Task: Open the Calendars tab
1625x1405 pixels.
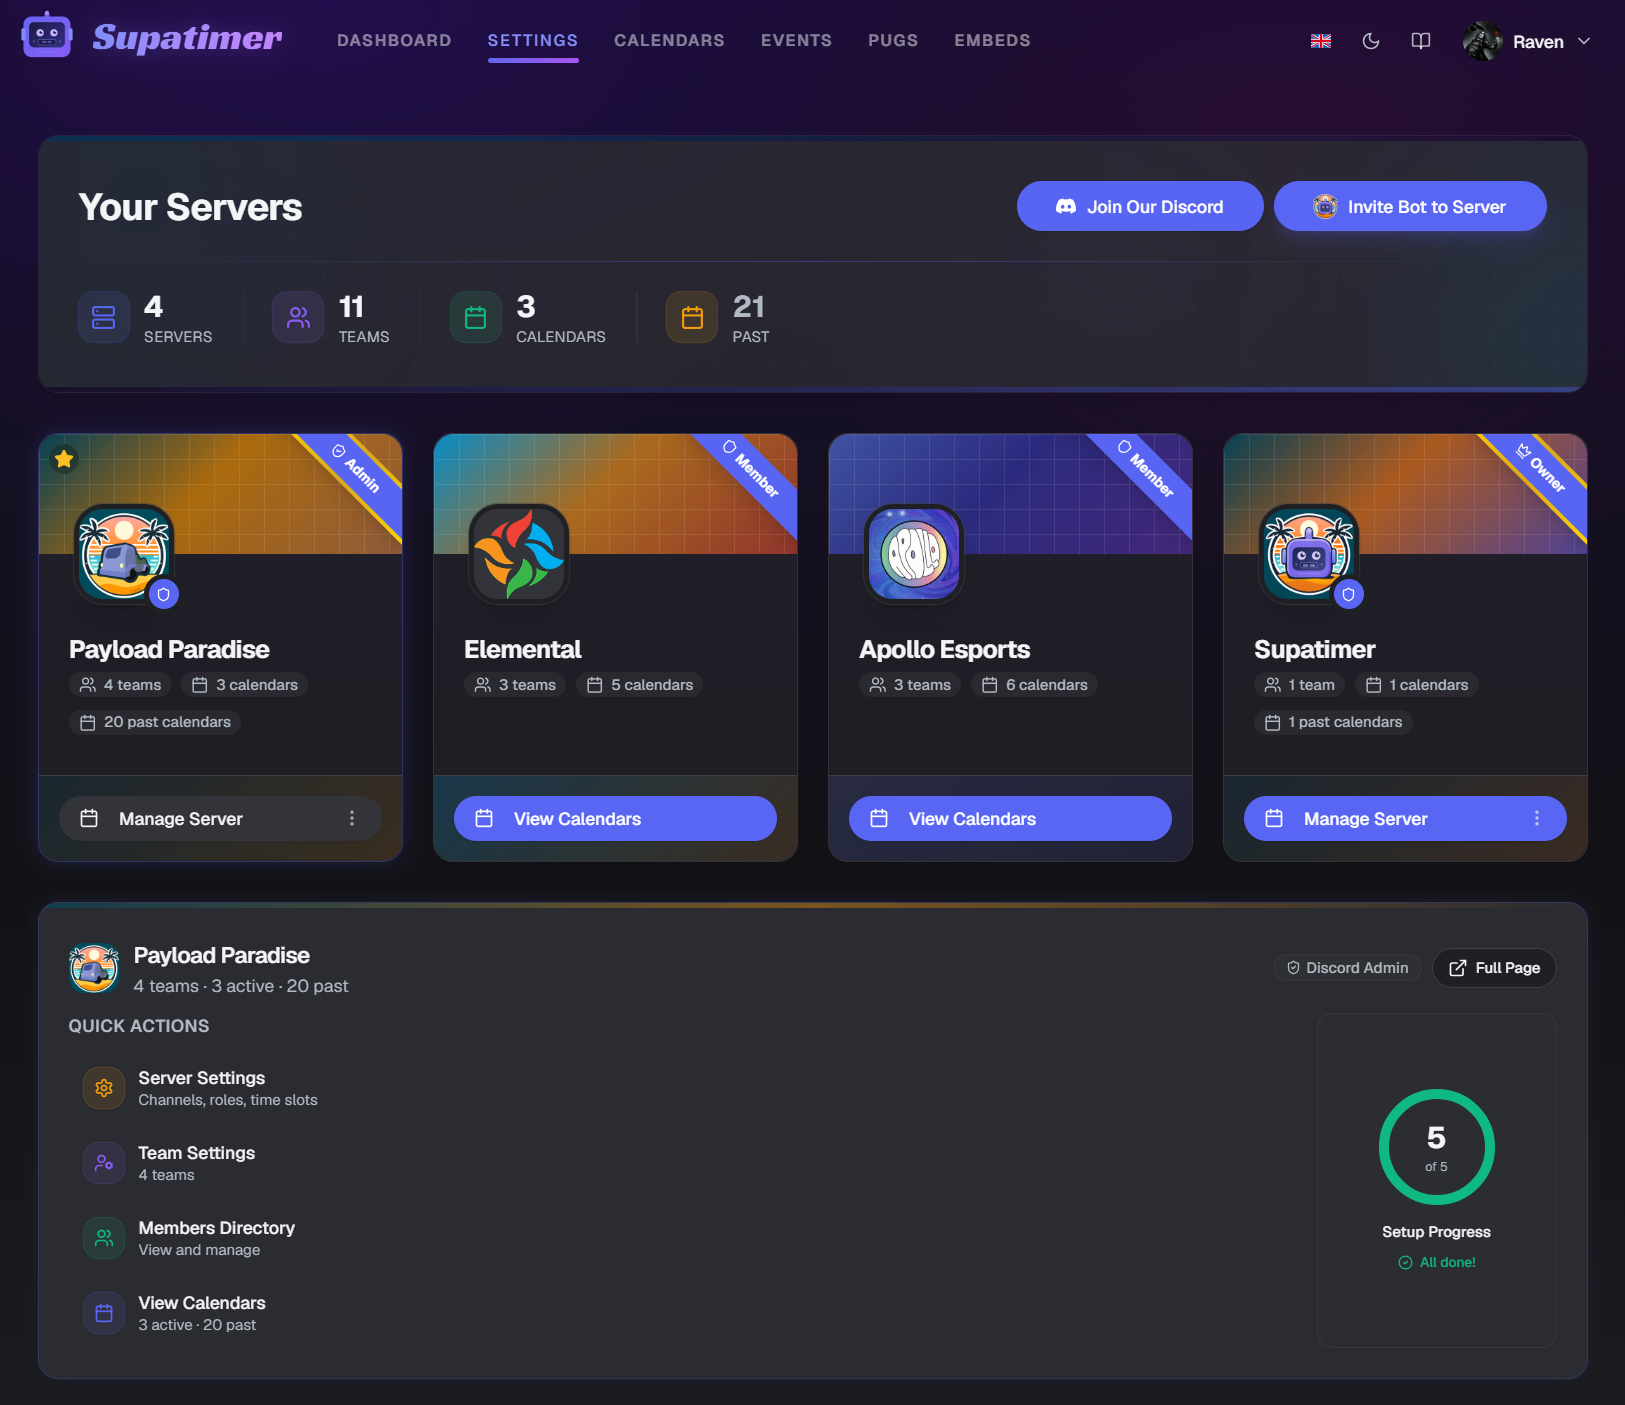Action: tap(669, 40)
